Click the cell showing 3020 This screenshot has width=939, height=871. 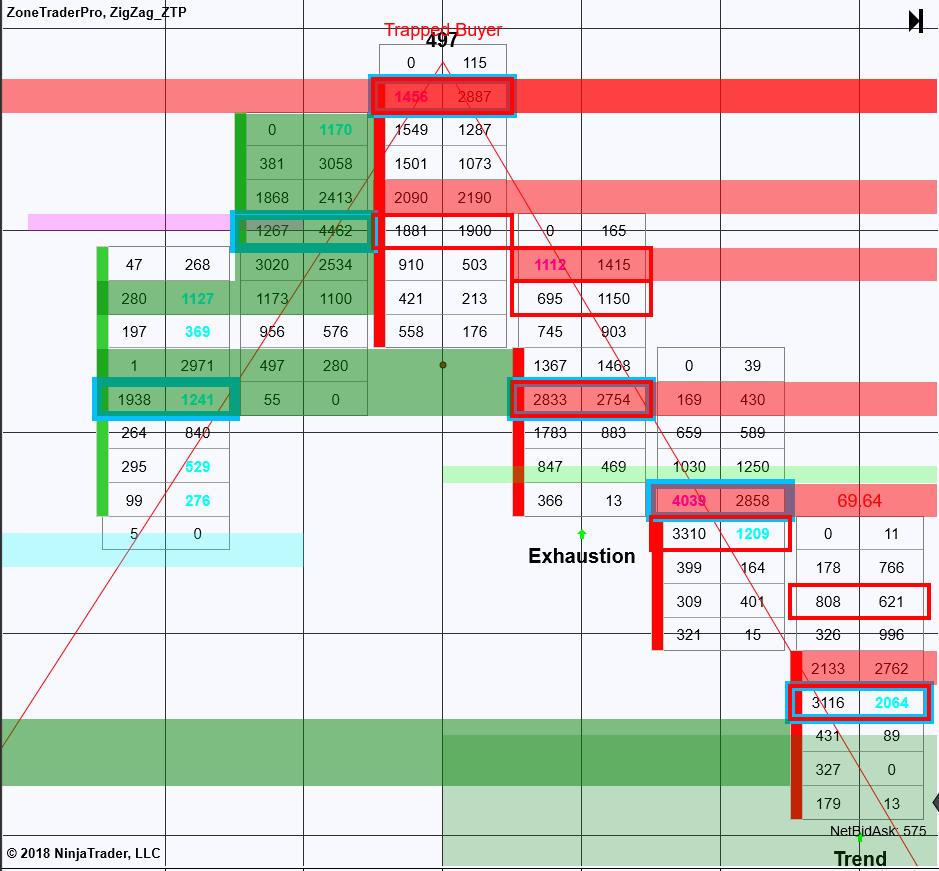coord(272,265)
